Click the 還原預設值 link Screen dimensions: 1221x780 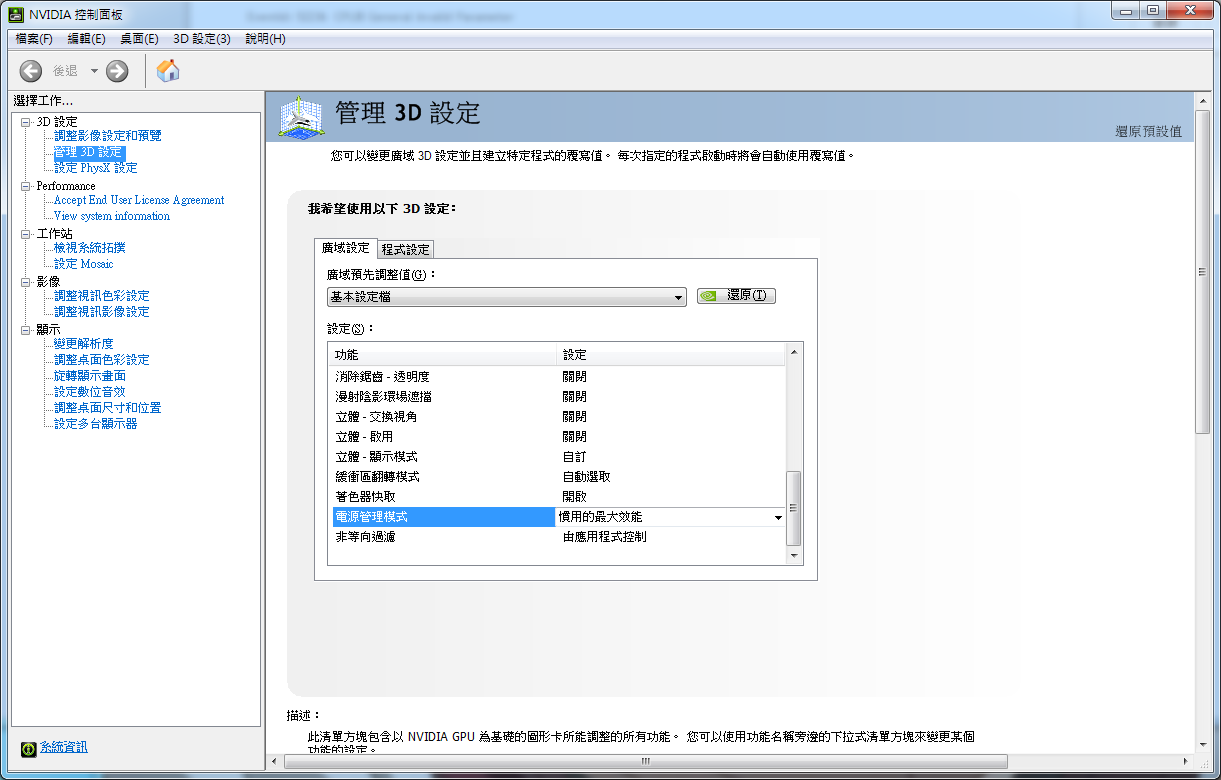click(x=1148, y=131)
